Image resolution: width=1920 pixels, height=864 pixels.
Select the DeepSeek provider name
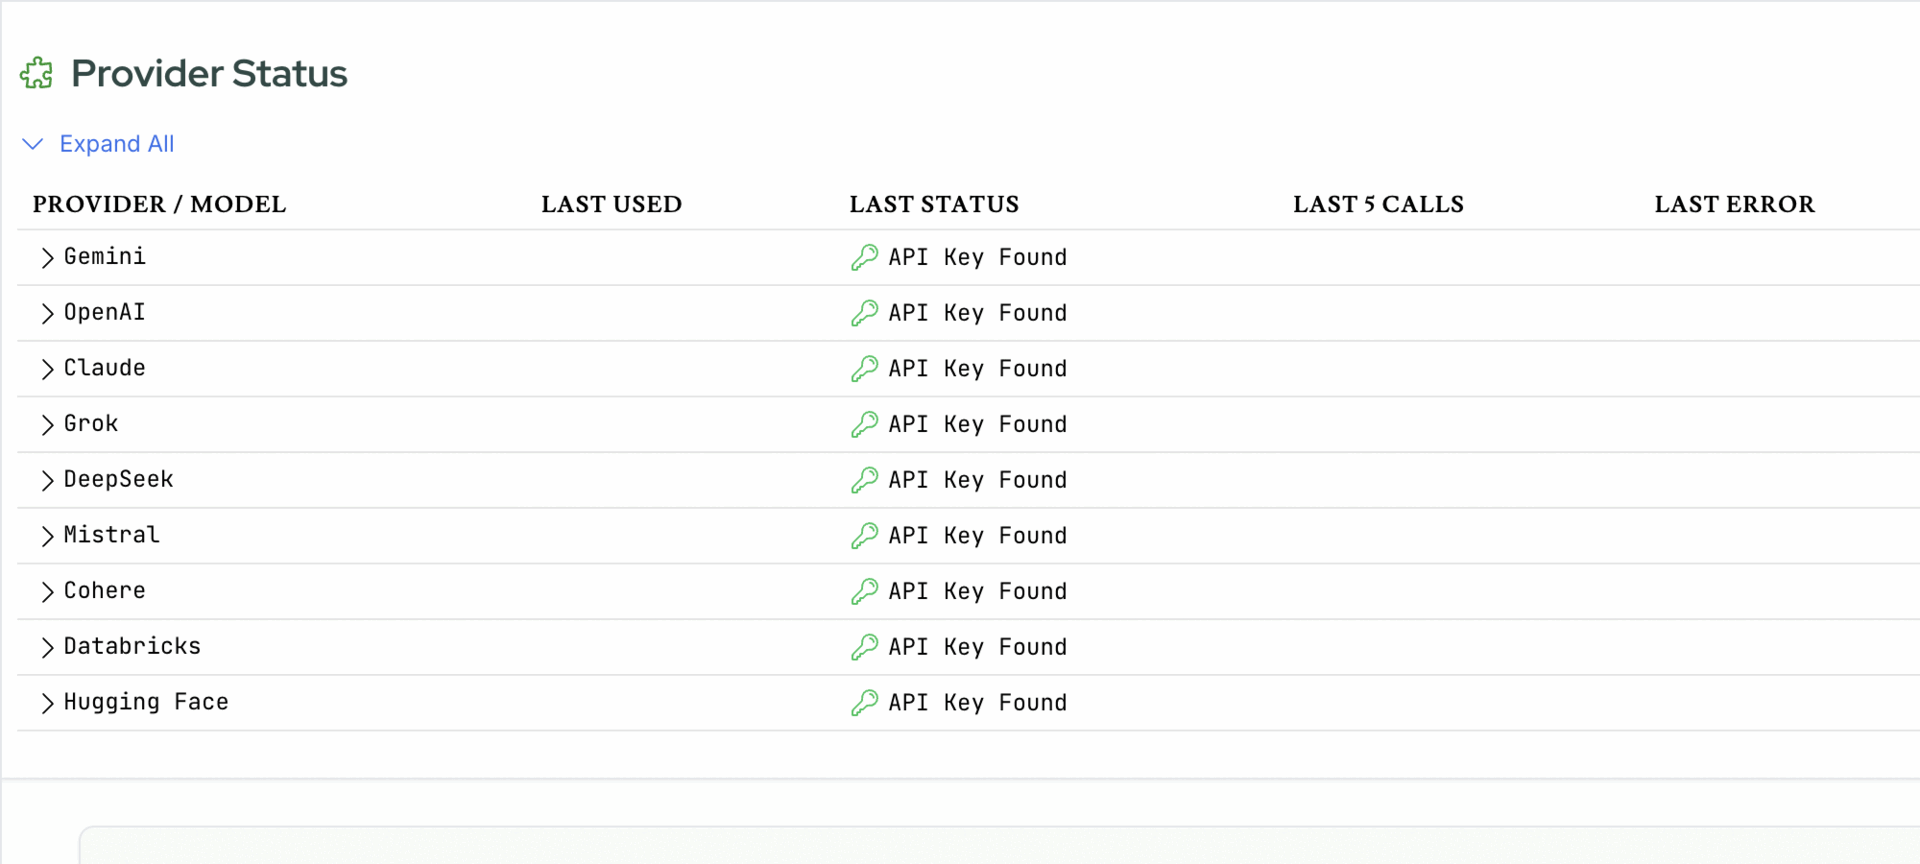pyautogui.click(x=119, y=479)
